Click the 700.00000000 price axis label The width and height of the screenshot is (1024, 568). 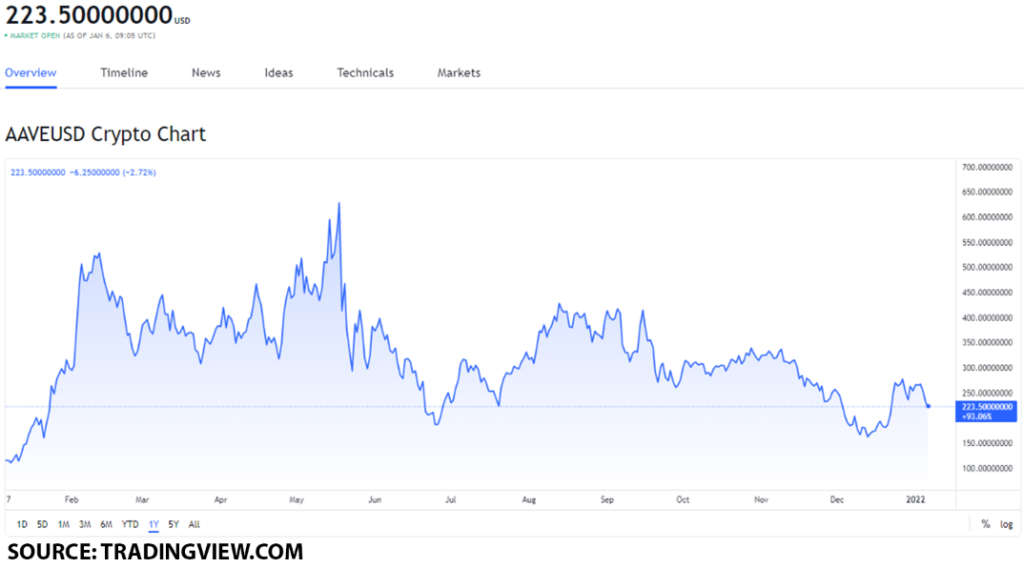987,167
